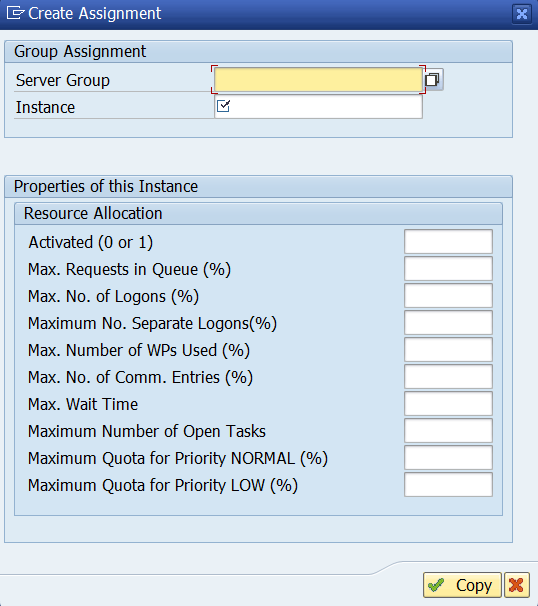
Task: Close the Create Assignment dialog
Action: 522,14
